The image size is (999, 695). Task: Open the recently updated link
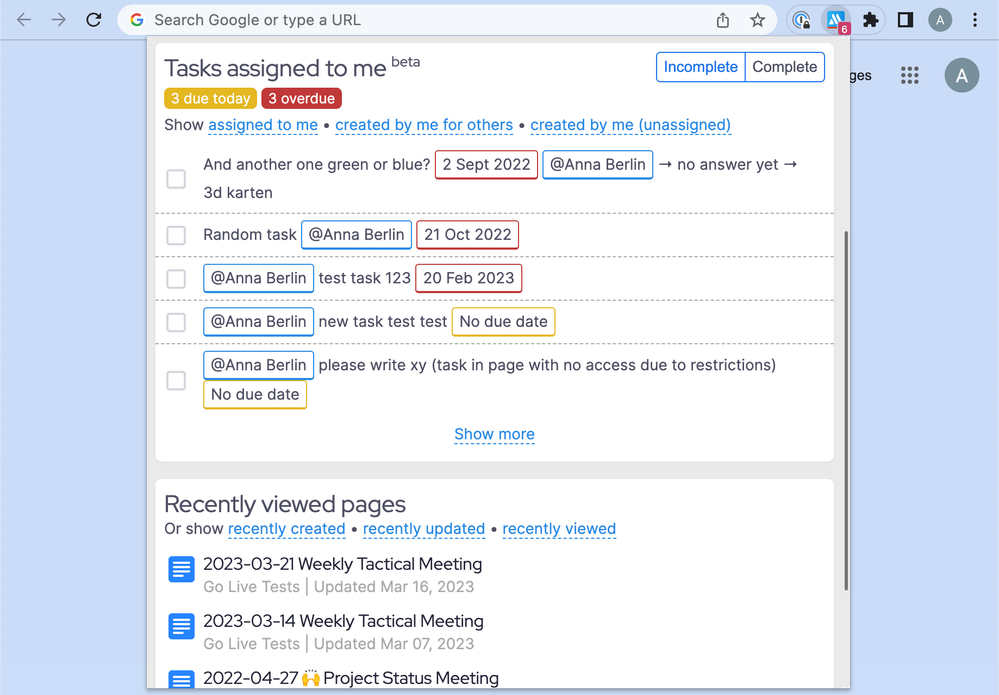[423, 529]
